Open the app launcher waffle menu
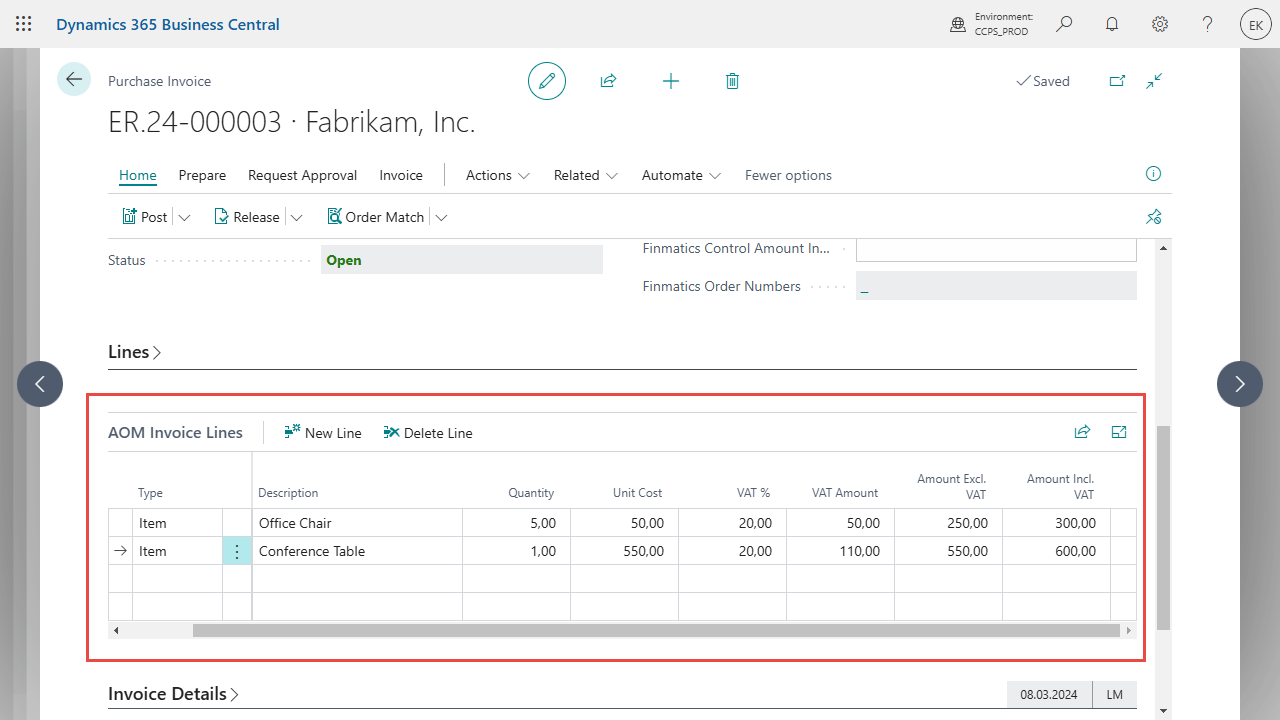Screen dimensions: 1280x720 (x=24, y=24)
